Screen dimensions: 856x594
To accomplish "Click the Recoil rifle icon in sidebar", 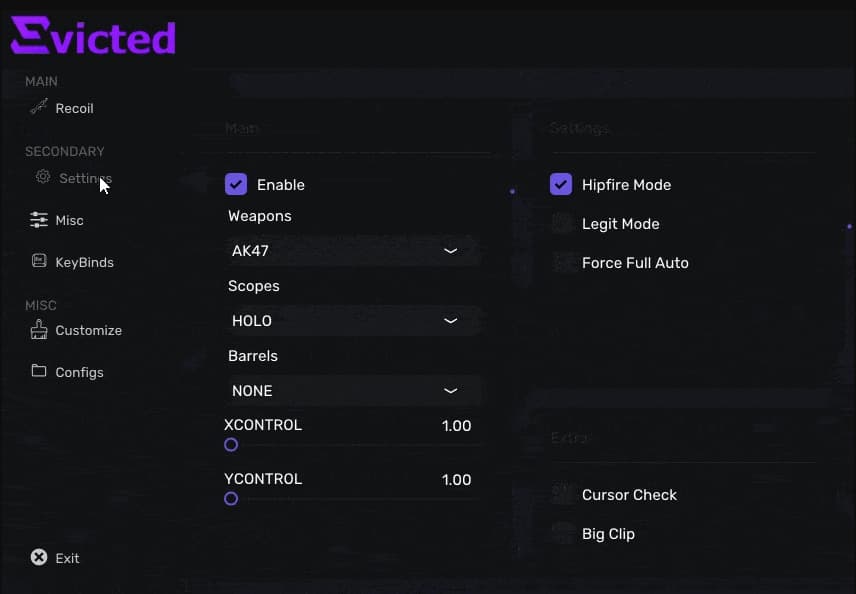I will click(x=39, y=107).
